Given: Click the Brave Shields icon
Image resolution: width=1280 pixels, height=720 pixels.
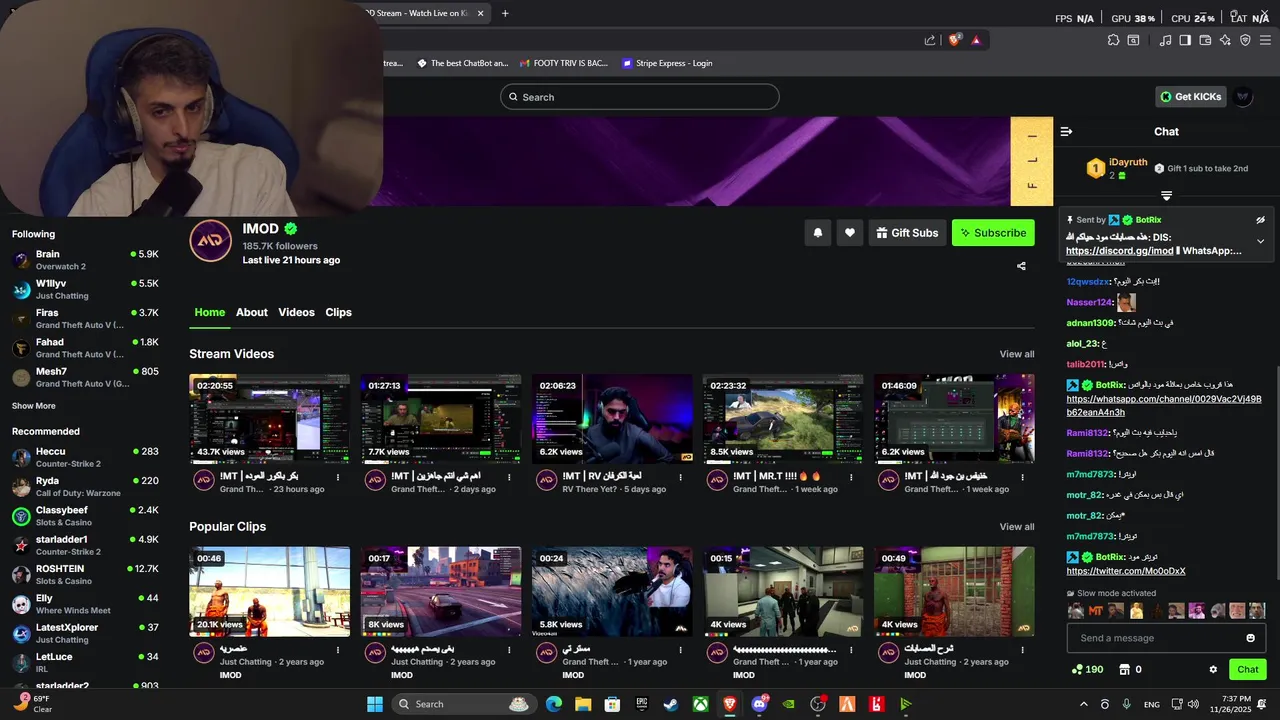Looking at the screenshot, I should [x=955, y=40].
